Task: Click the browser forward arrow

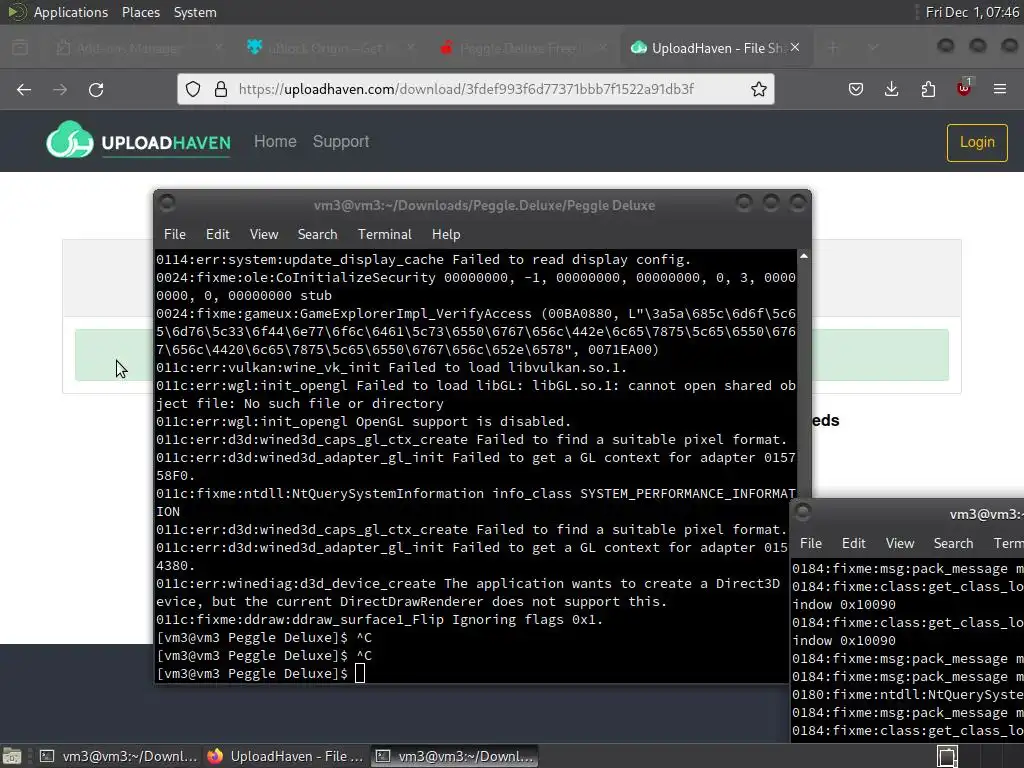Action: point(60,89)
